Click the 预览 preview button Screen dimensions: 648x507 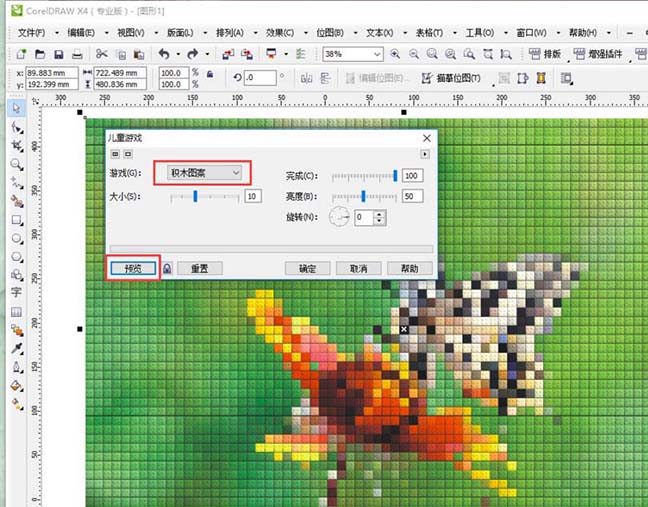click(132, 268)
